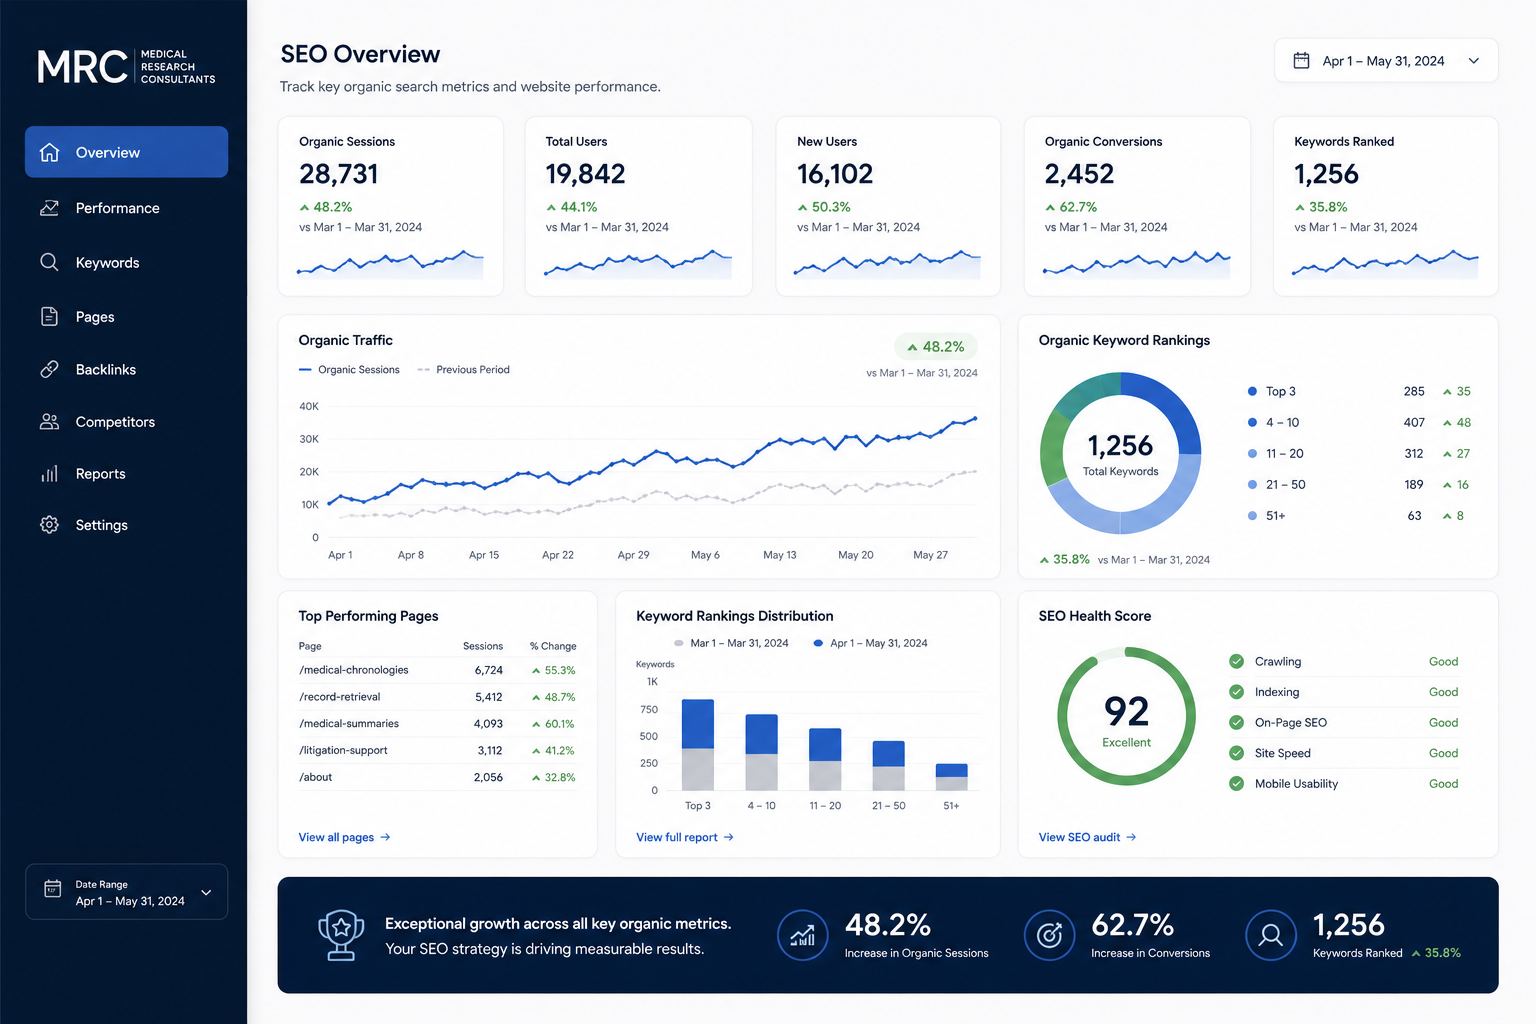Click the up arrow beside Top 3 change 35
Screen dimensions: 1536x1024
[1446, 392]
